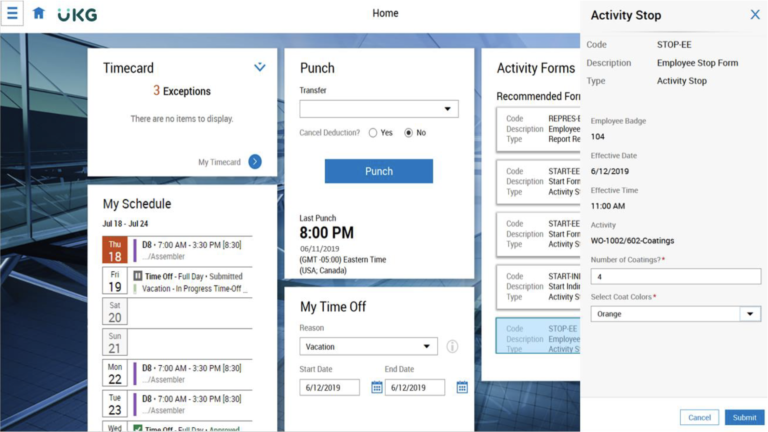Screen dimensions: 768x432
Task: Submit the Activity Stop form
Action: click(744, 417)
